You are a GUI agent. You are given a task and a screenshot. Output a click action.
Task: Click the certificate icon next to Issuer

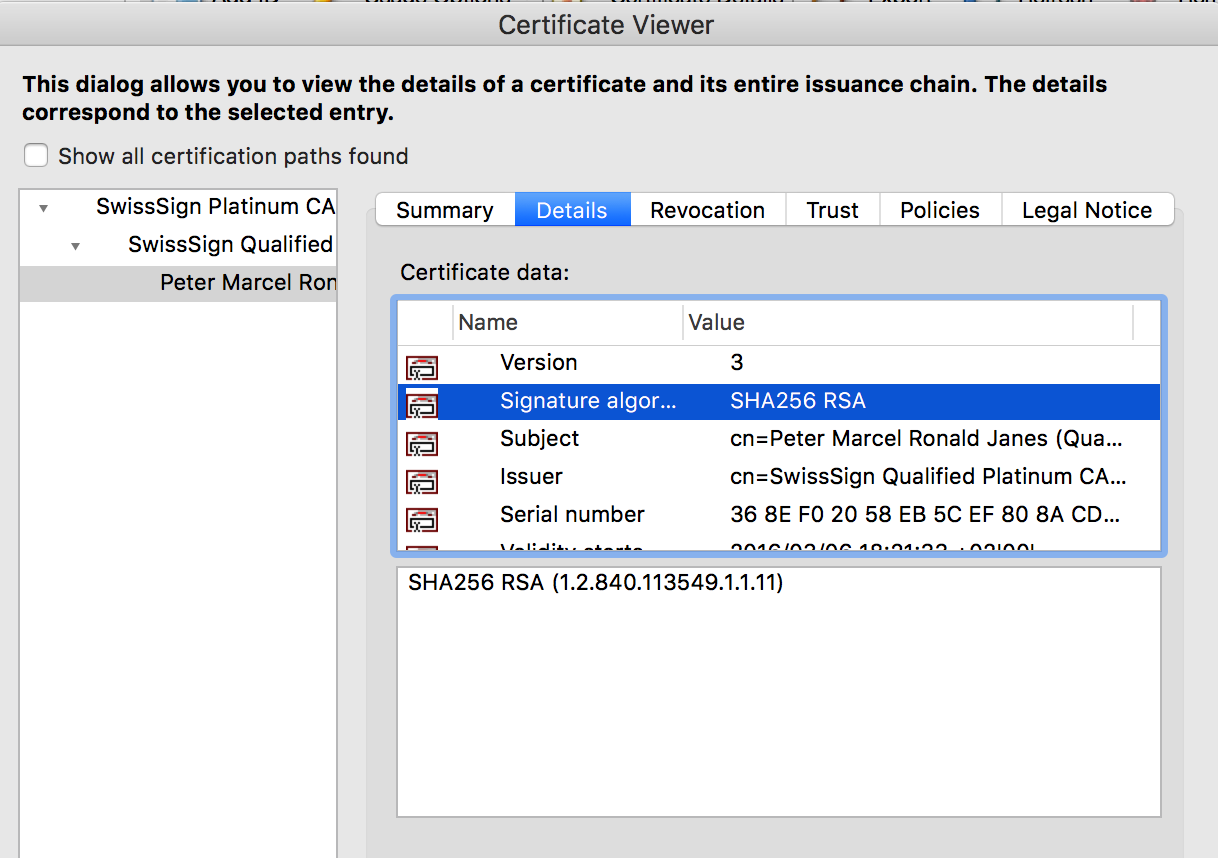(422, 480)
